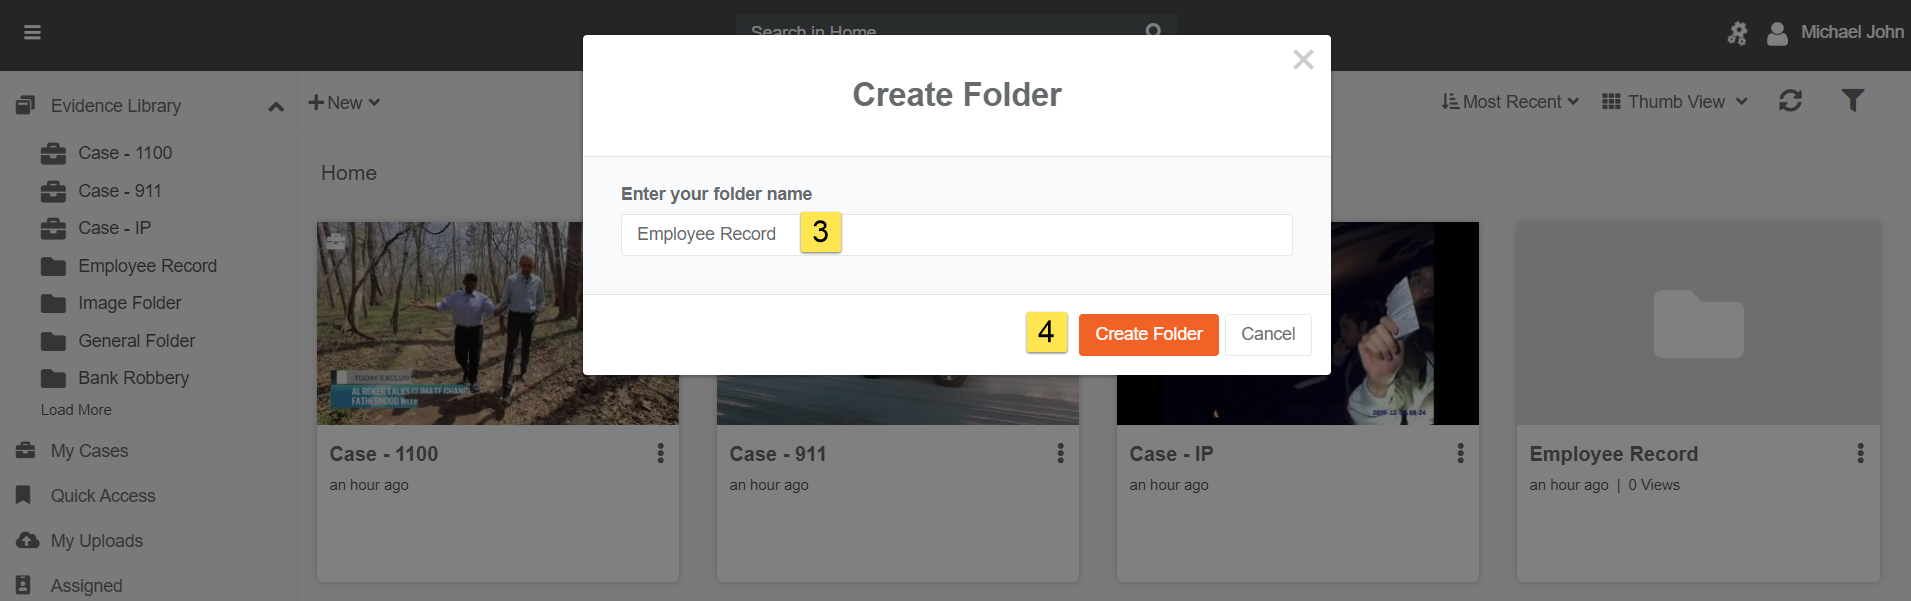This screenshot has width=1911, height=601.
Task: Open the three-dot menu for Case - IP
Action: (x=1460, y=454)
